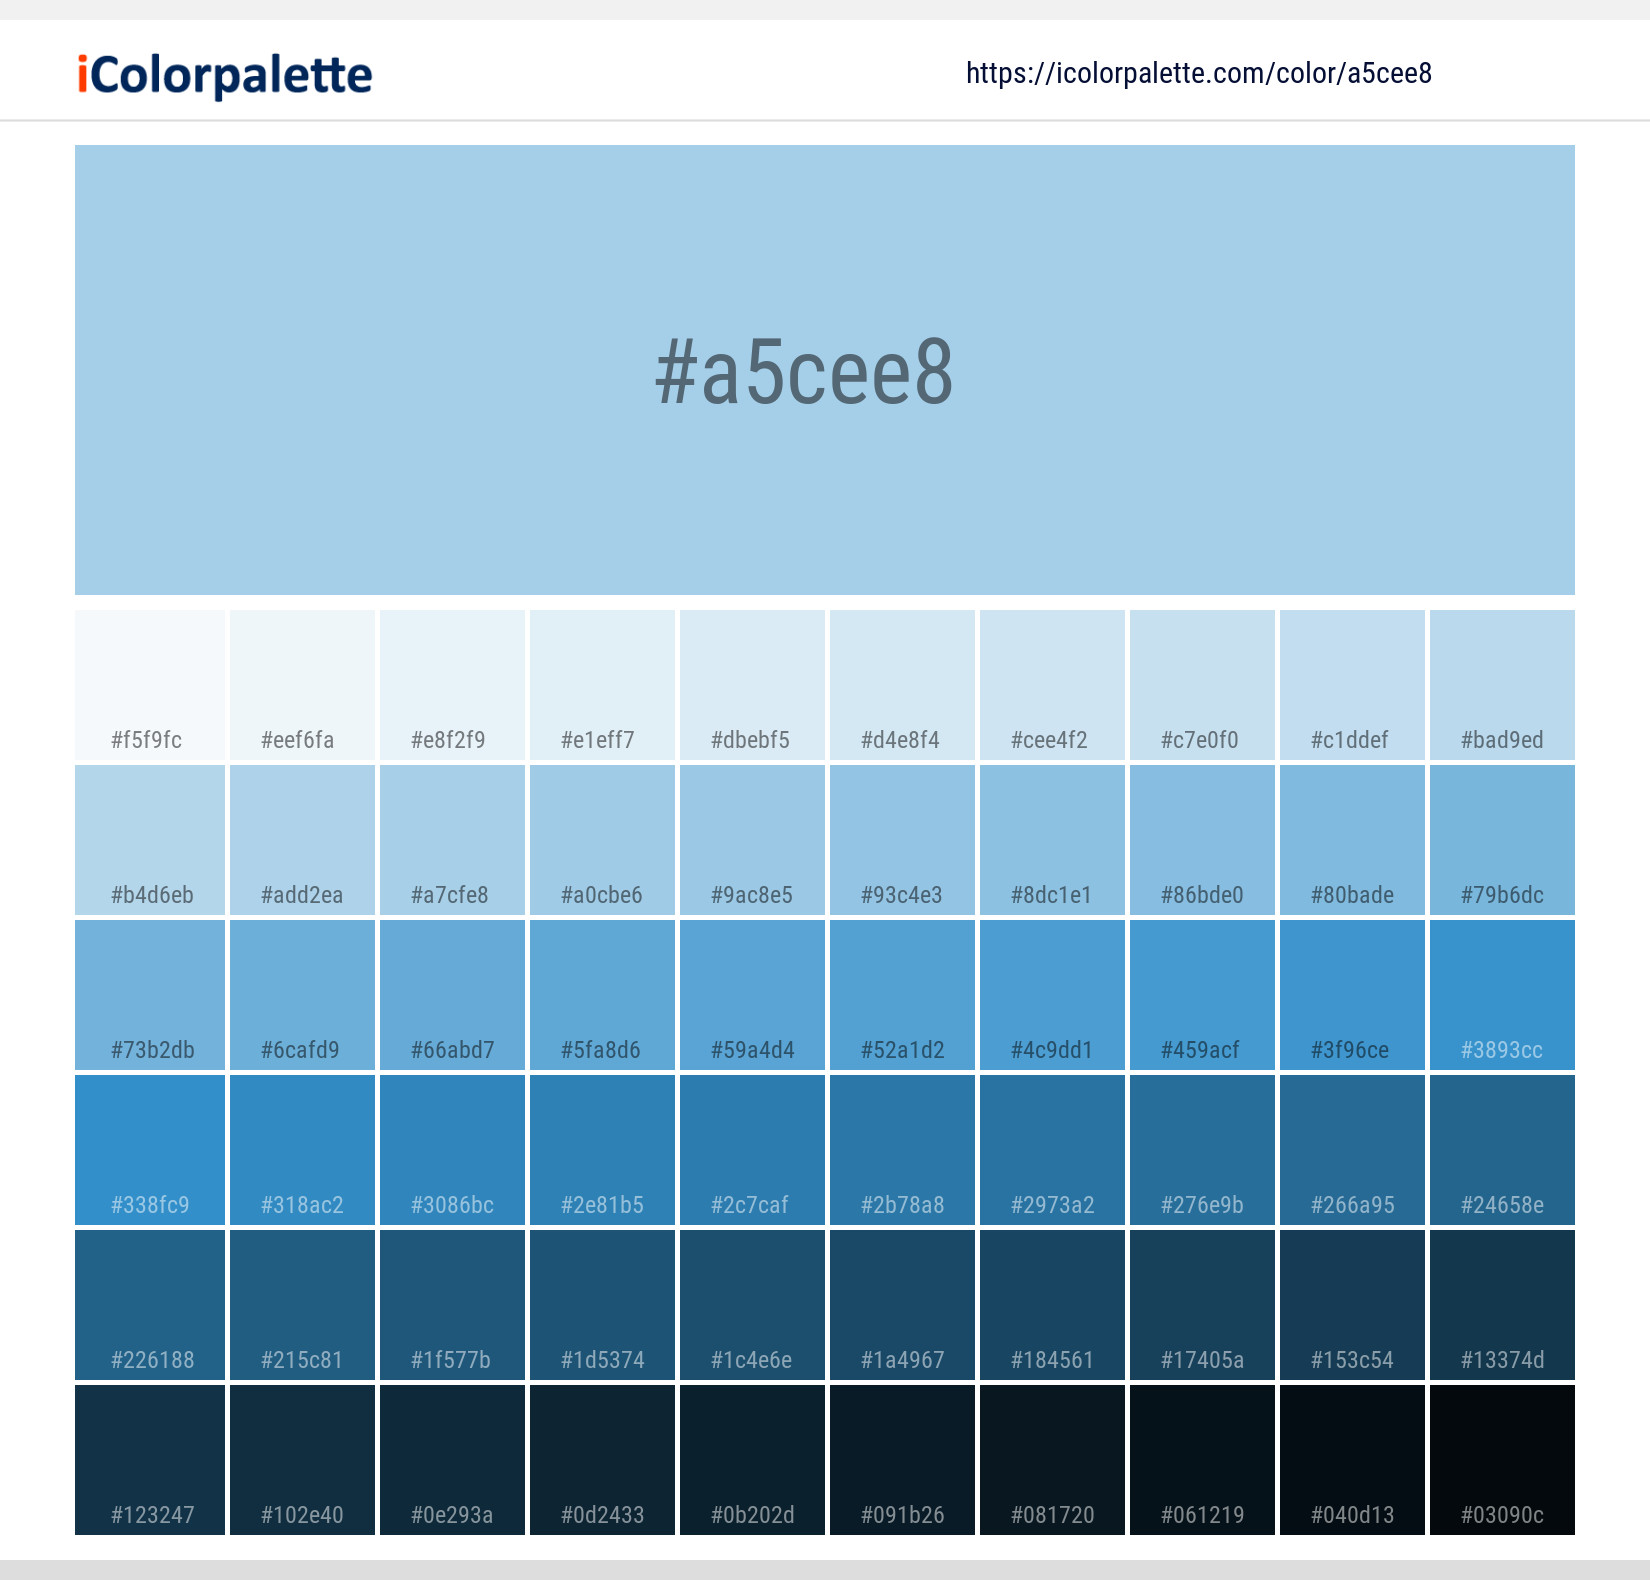
Task: Select the #b4d6eb swatch
Action: click(x=148, y=840)
